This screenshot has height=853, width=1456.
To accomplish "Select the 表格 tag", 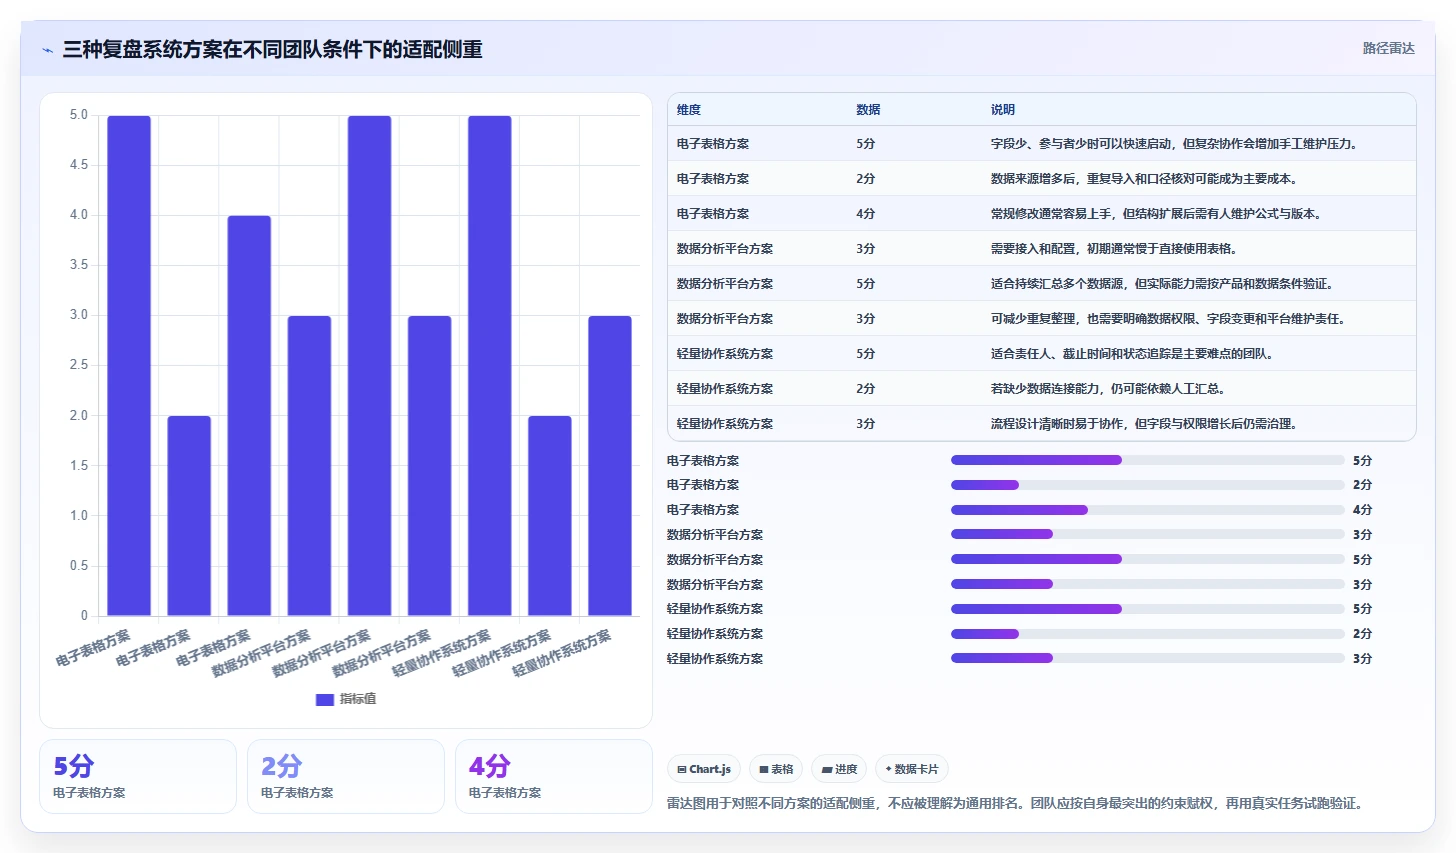I will tap(776, 769).
